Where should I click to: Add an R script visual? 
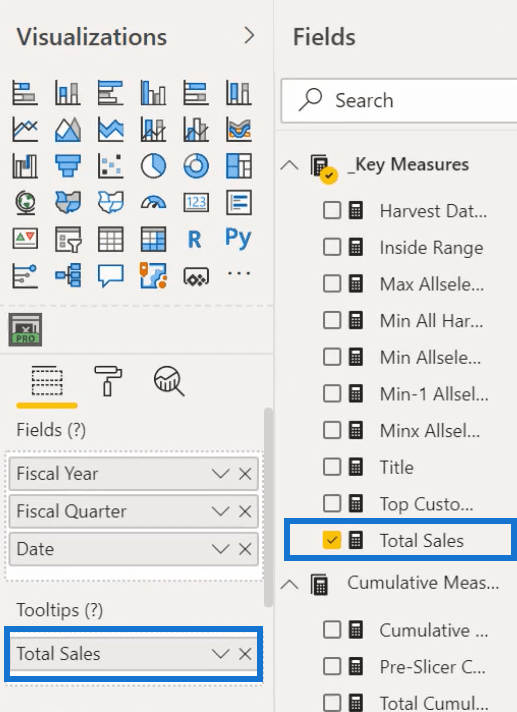tap(194, 239)
